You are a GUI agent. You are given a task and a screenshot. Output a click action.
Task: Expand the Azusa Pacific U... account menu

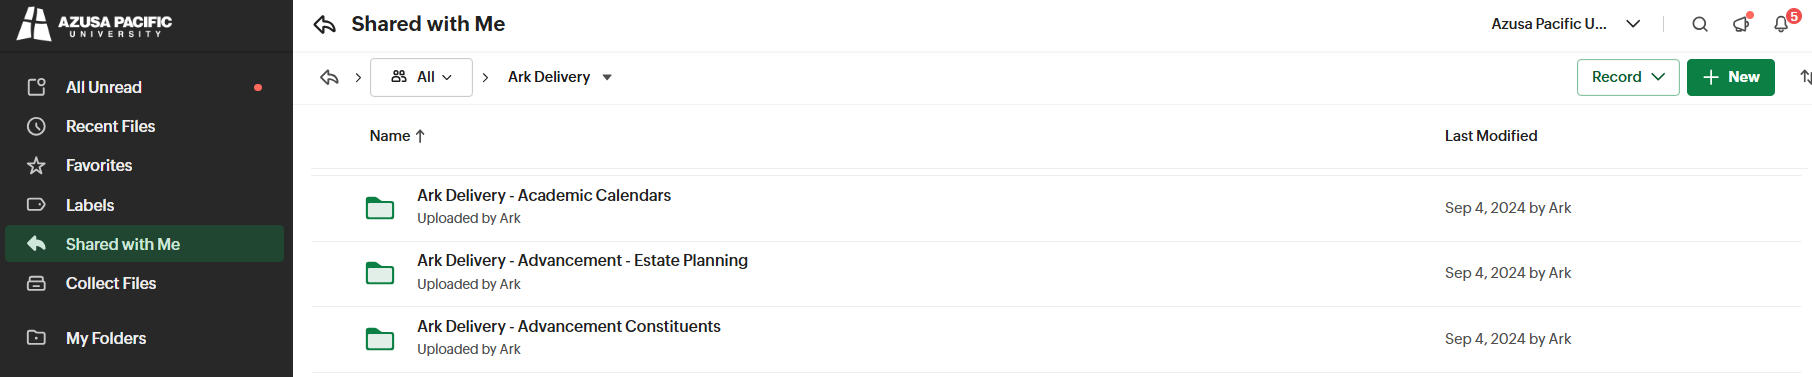click(1566, 24)
